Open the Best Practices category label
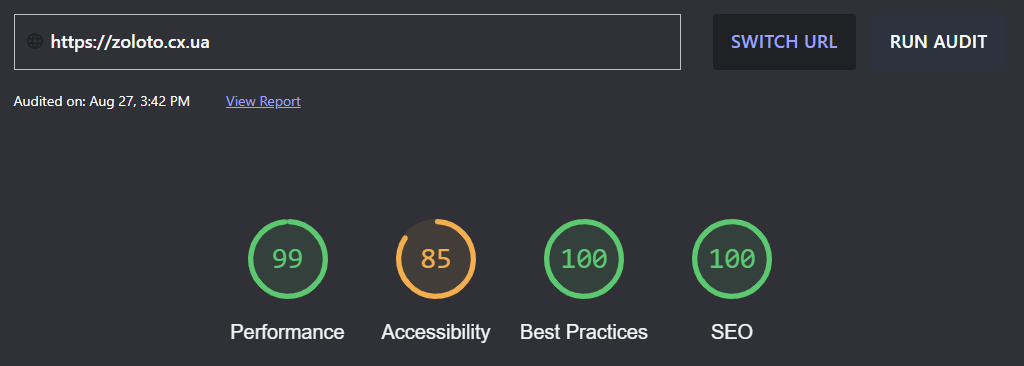Viewport: 1024px width, 366px height. [x=584, y=332]
